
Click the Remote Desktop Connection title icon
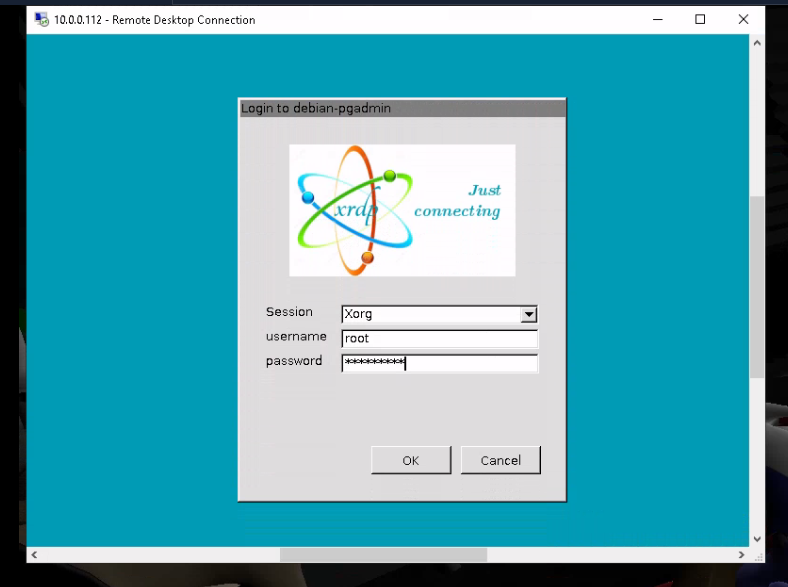[x=41, y=20]
